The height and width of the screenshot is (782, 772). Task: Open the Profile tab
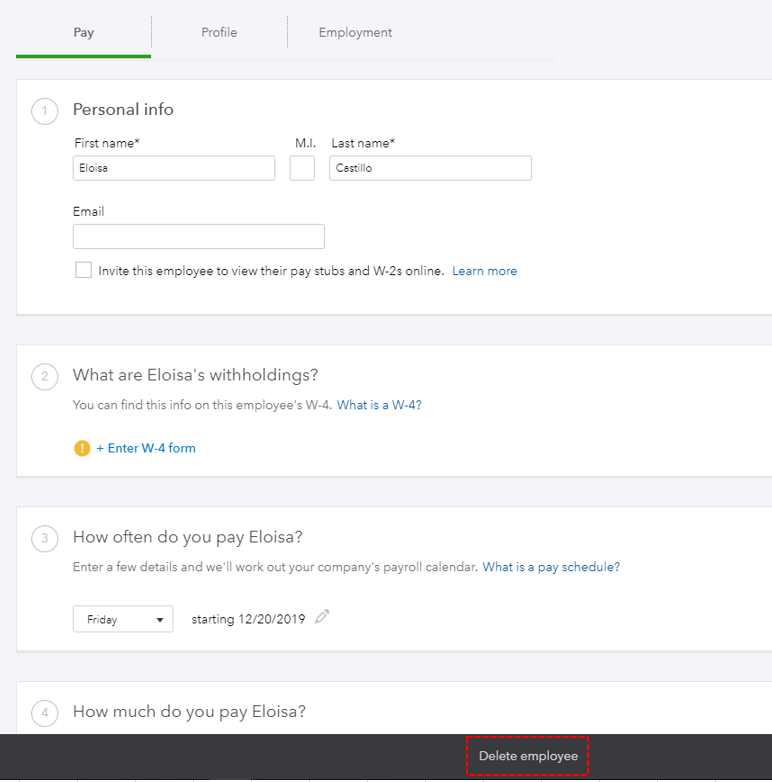click(x=219, y=33)
